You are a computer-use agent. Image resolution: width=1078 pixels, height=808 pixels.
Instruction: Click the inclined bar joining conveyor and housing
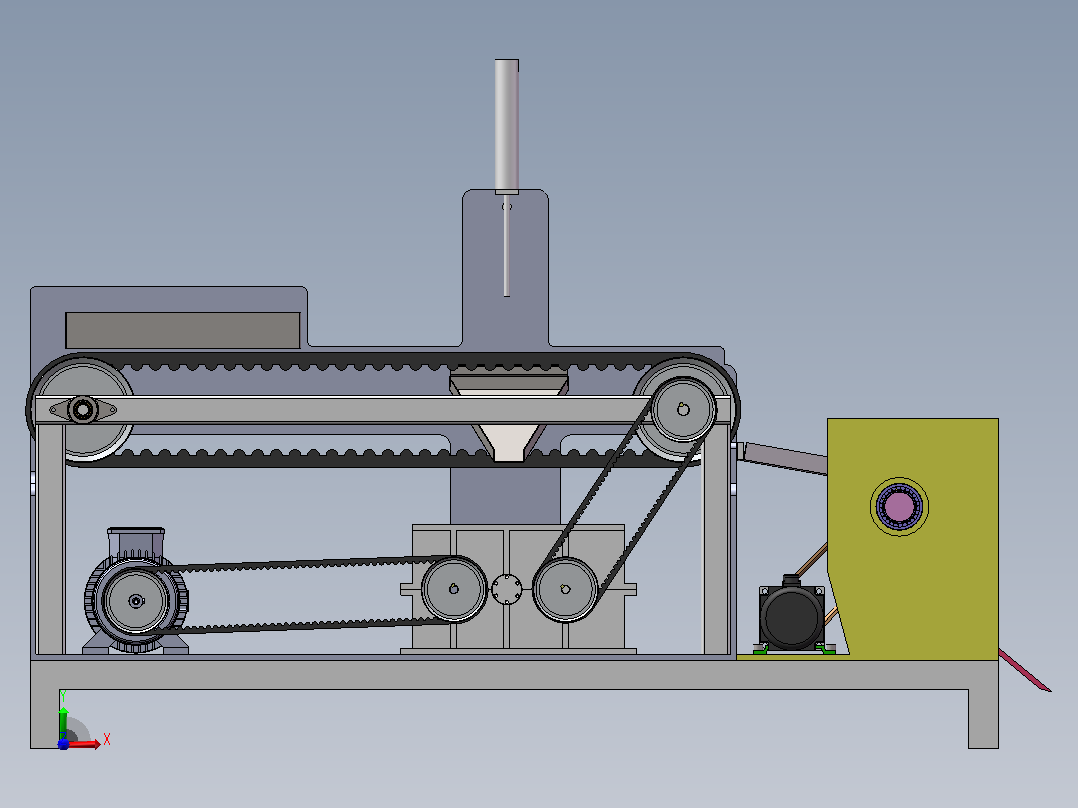coord(782,458)
